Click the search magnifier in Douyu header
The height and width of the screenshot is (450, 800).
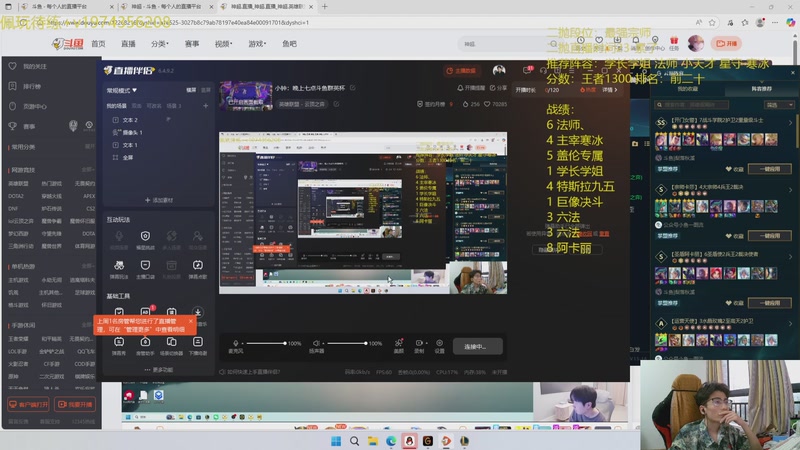[553, 44]
